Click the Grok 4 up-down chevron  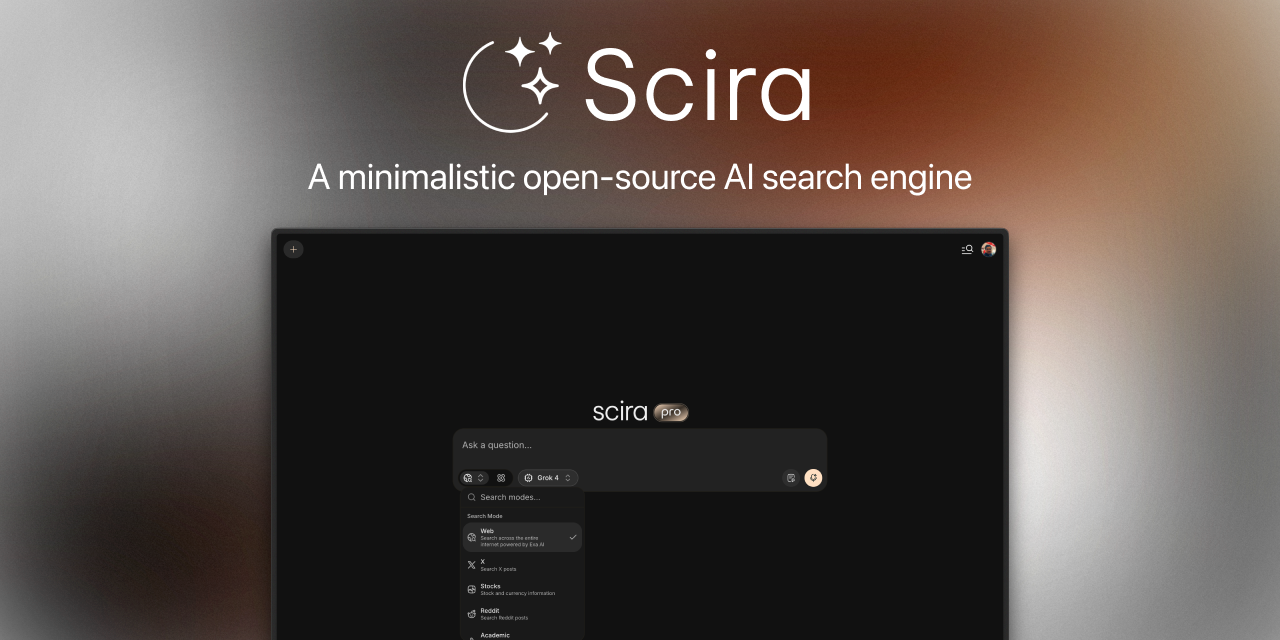click(x=568, y=478)
